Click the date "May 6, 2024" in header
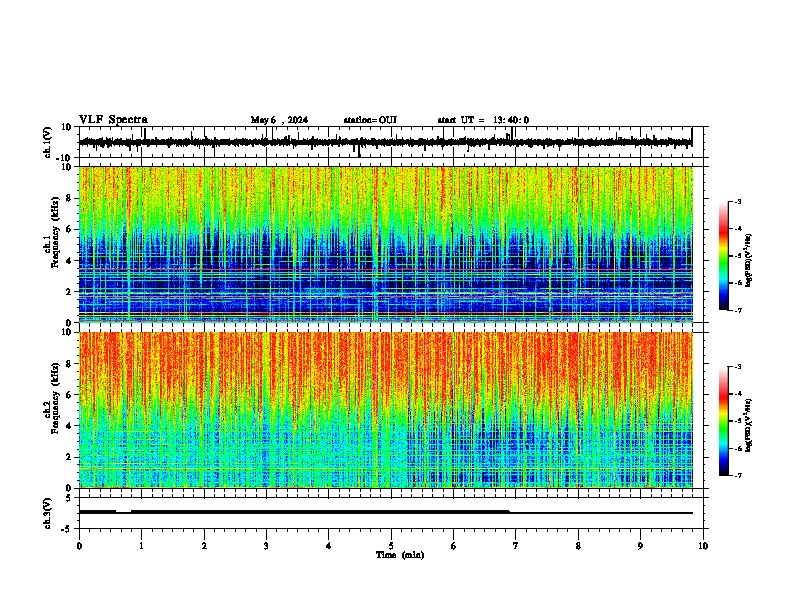Screen dimensions: 792x612 tap(279, 120)
